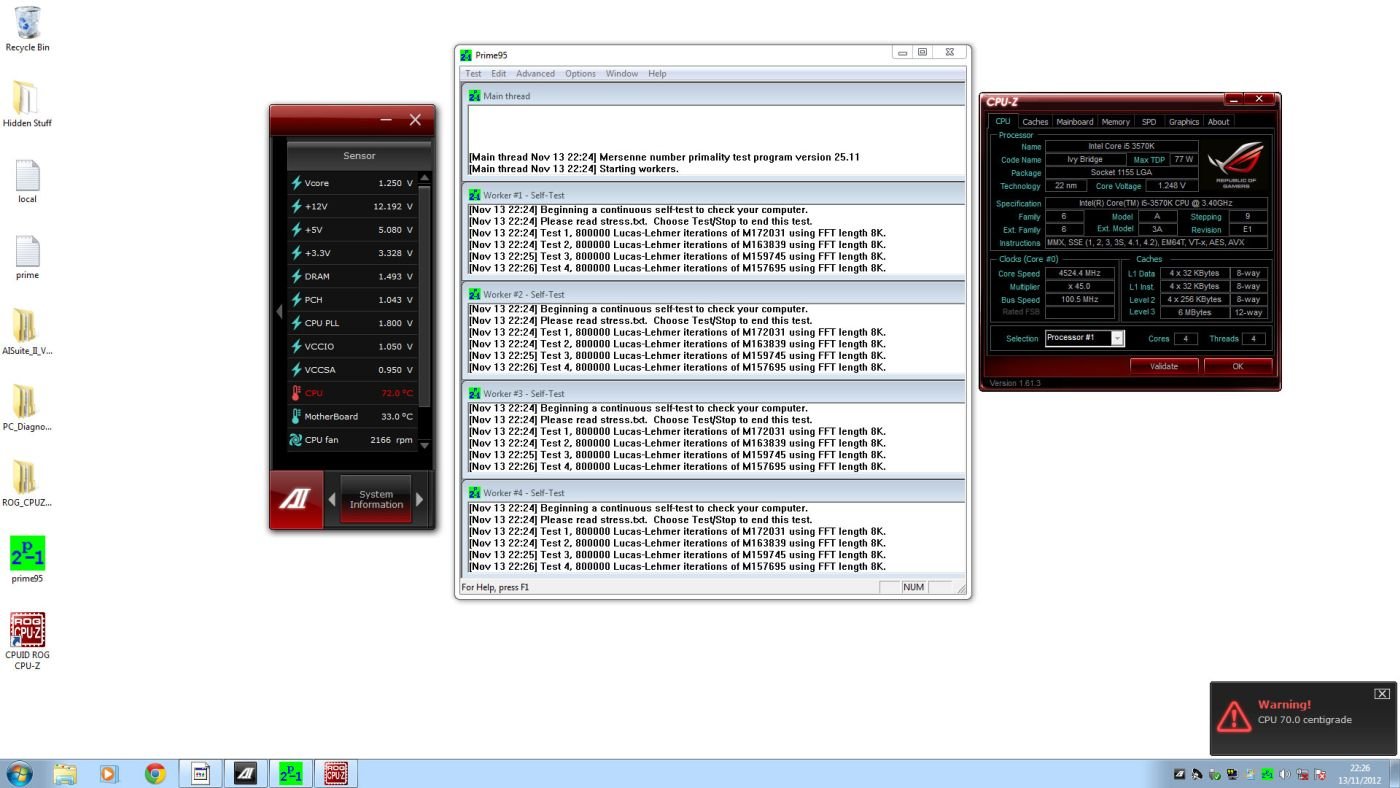This screenshot has width=1400, height=788.
Task: Click the Main thread sub-window title bar
Action: (x=713, y=96)
